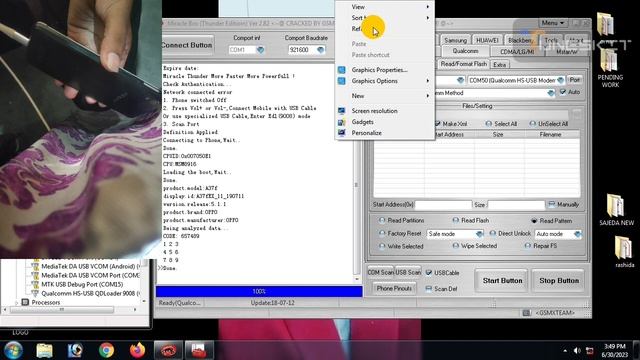Click the Phone Pinouts button
This screenshot has height=360, width=640.
pyautogui.click(x=394, y=288)
